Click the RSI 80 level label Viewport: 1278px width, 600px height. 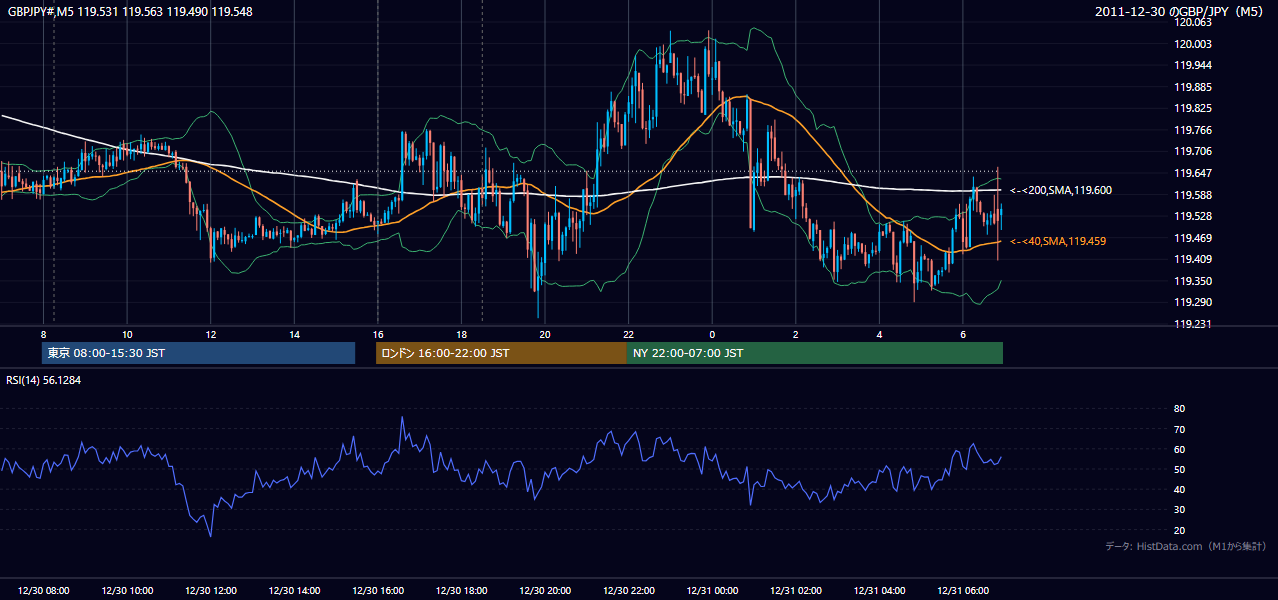click(x=1179, y=409)
